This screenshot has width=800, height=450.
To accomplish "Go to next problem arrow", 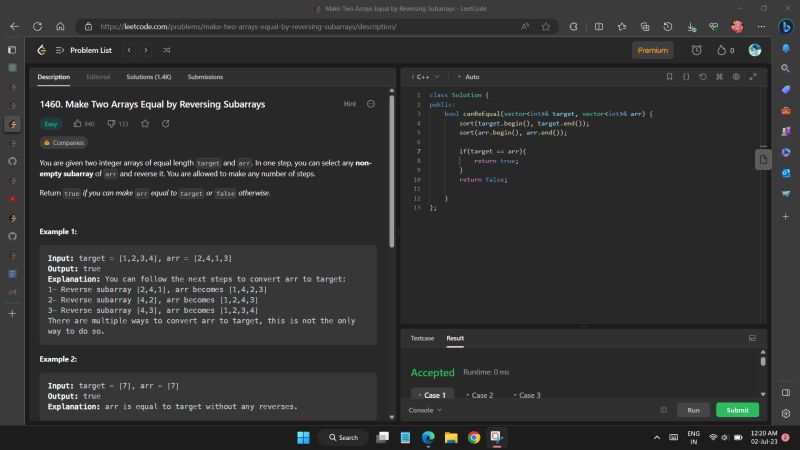I will click(x=146, y=50).
